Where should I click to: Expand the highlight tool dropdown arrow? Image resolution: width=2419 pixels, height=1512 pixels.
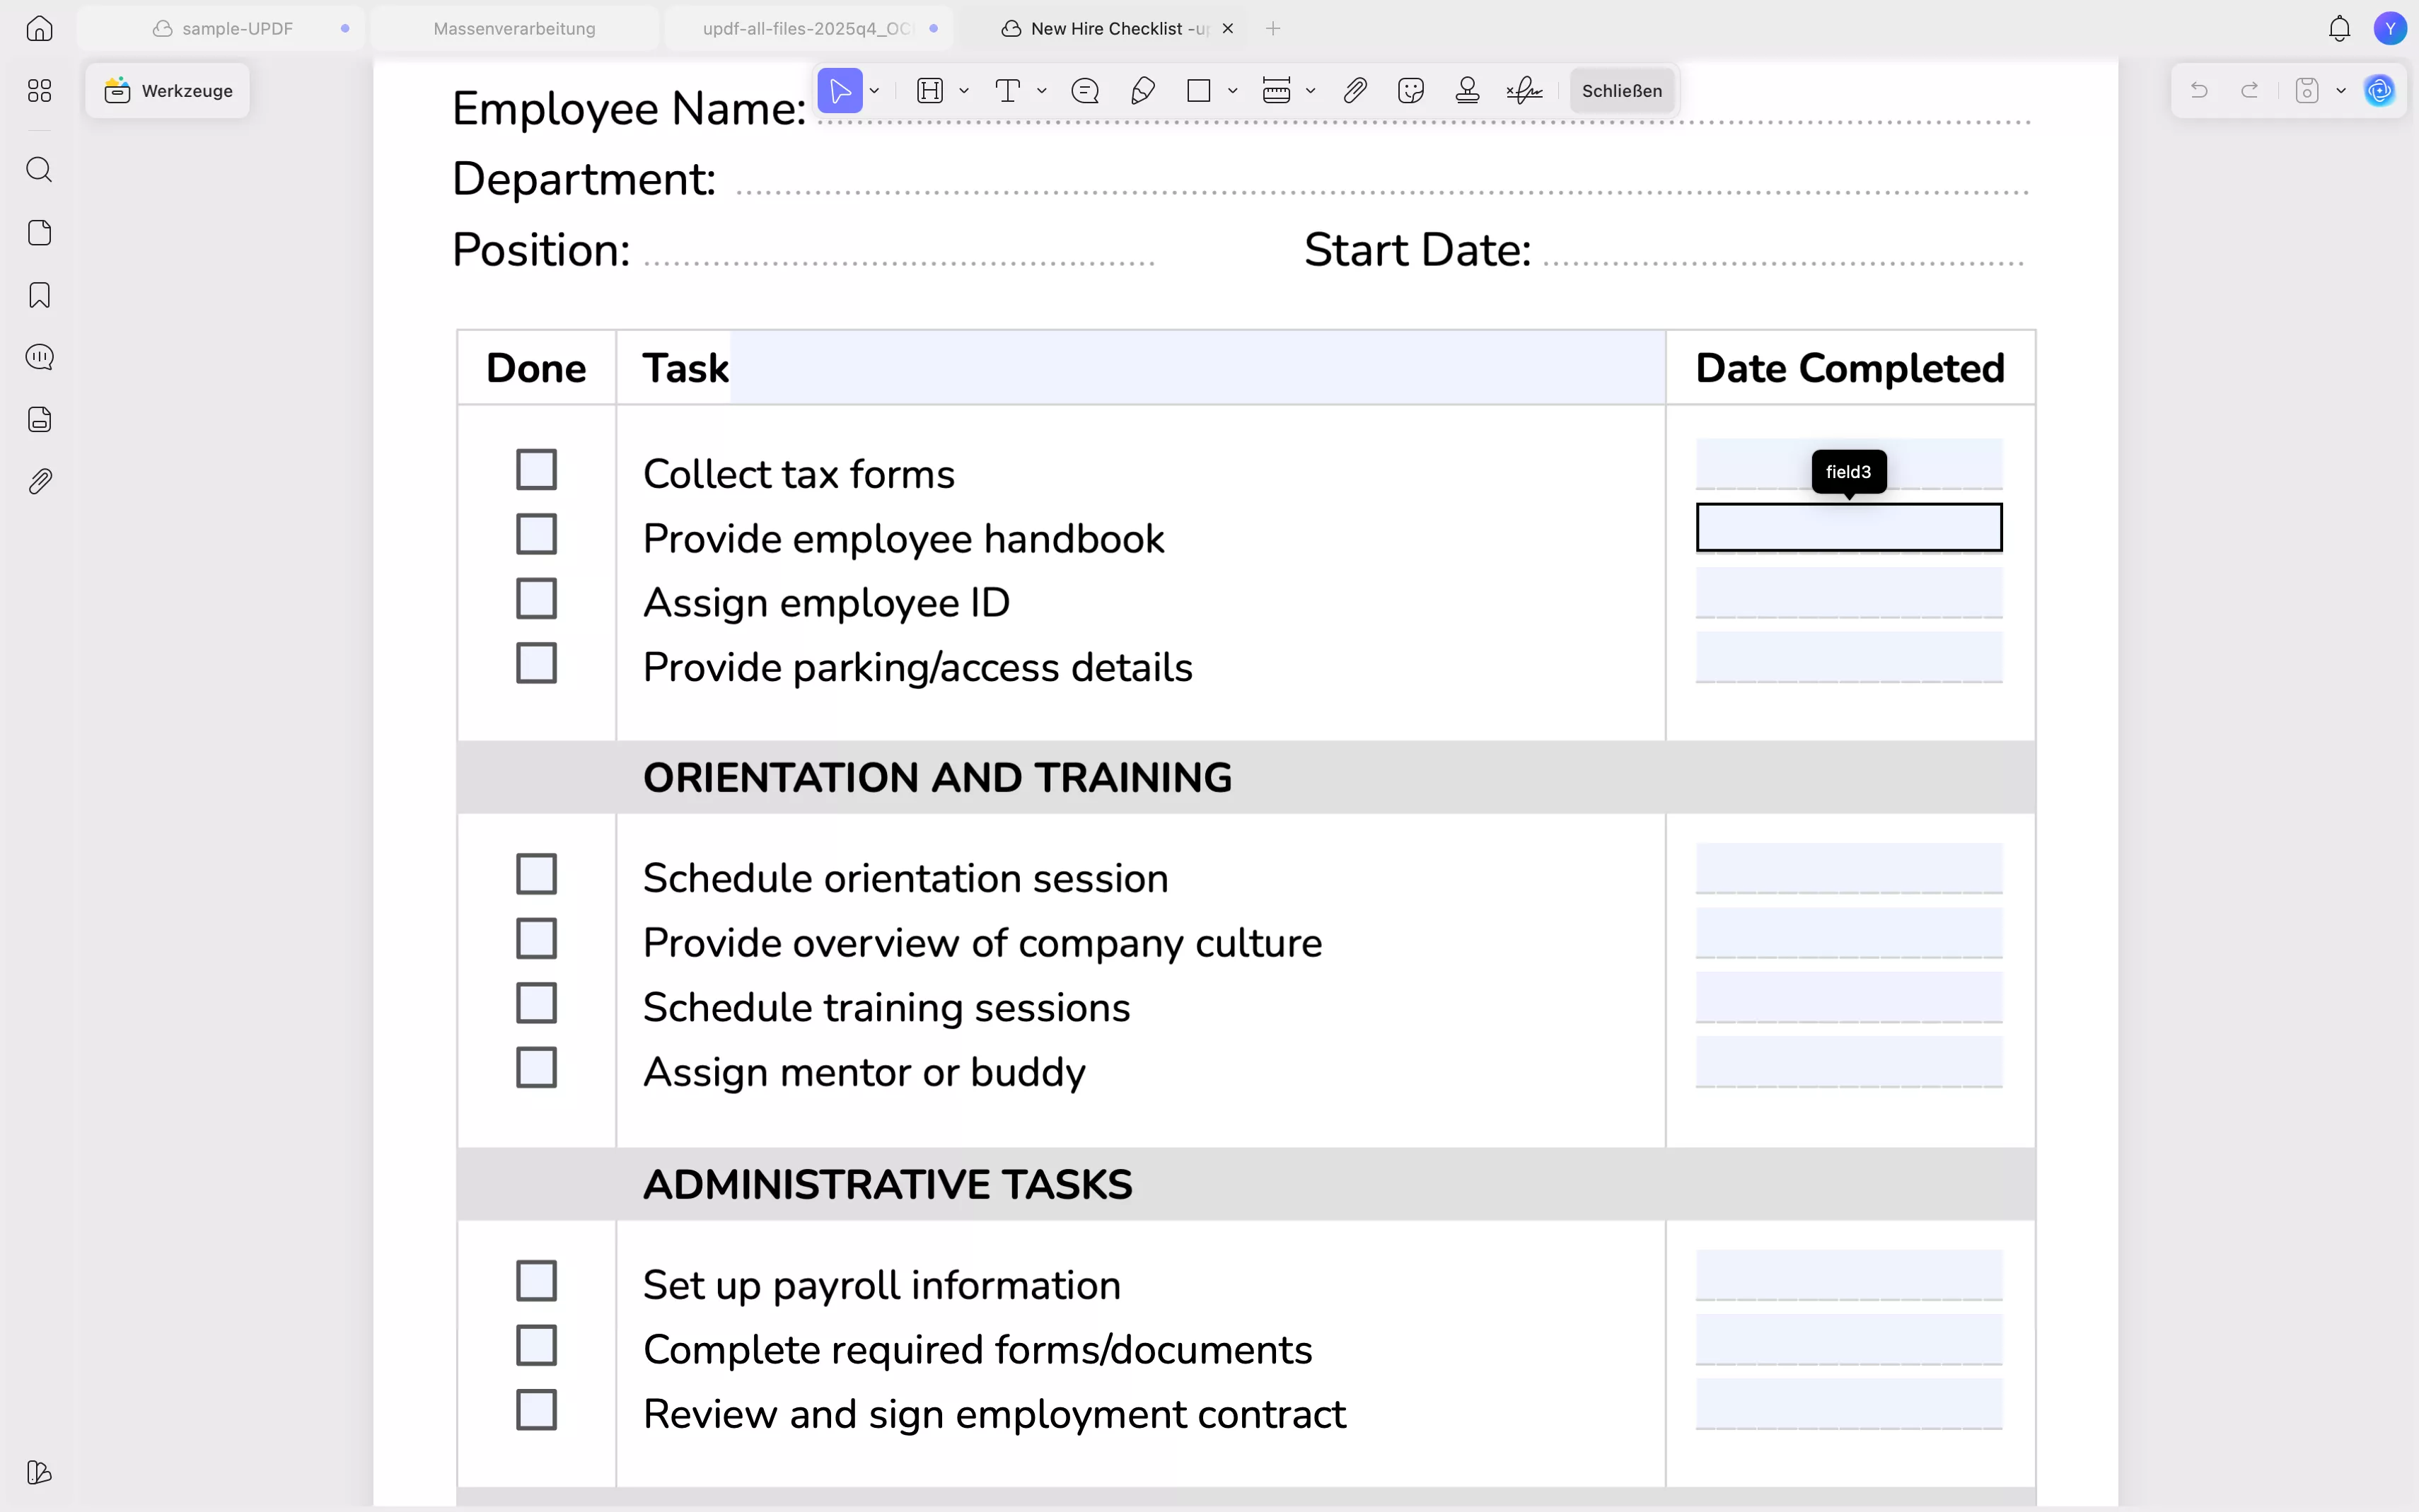pos(964,91)
